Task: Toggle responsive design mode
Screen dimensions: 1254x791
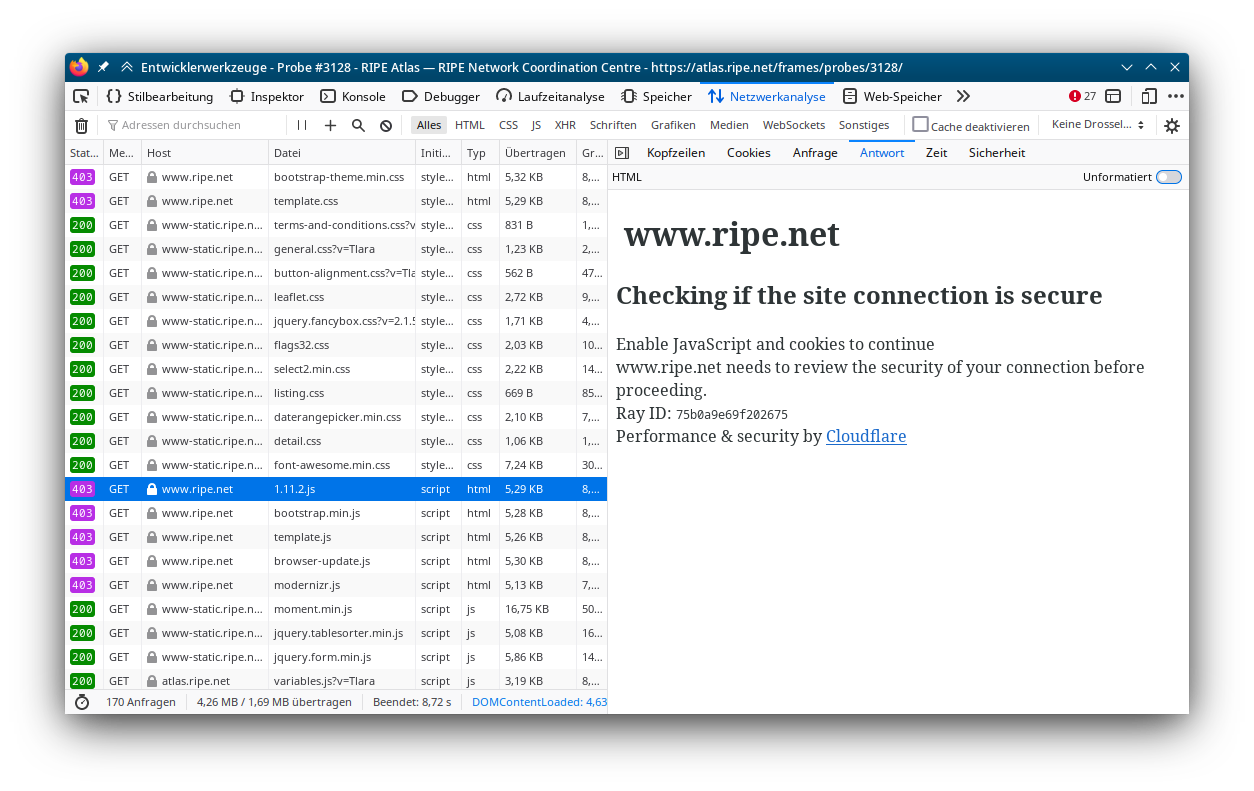Action: tap(1149, 97)
